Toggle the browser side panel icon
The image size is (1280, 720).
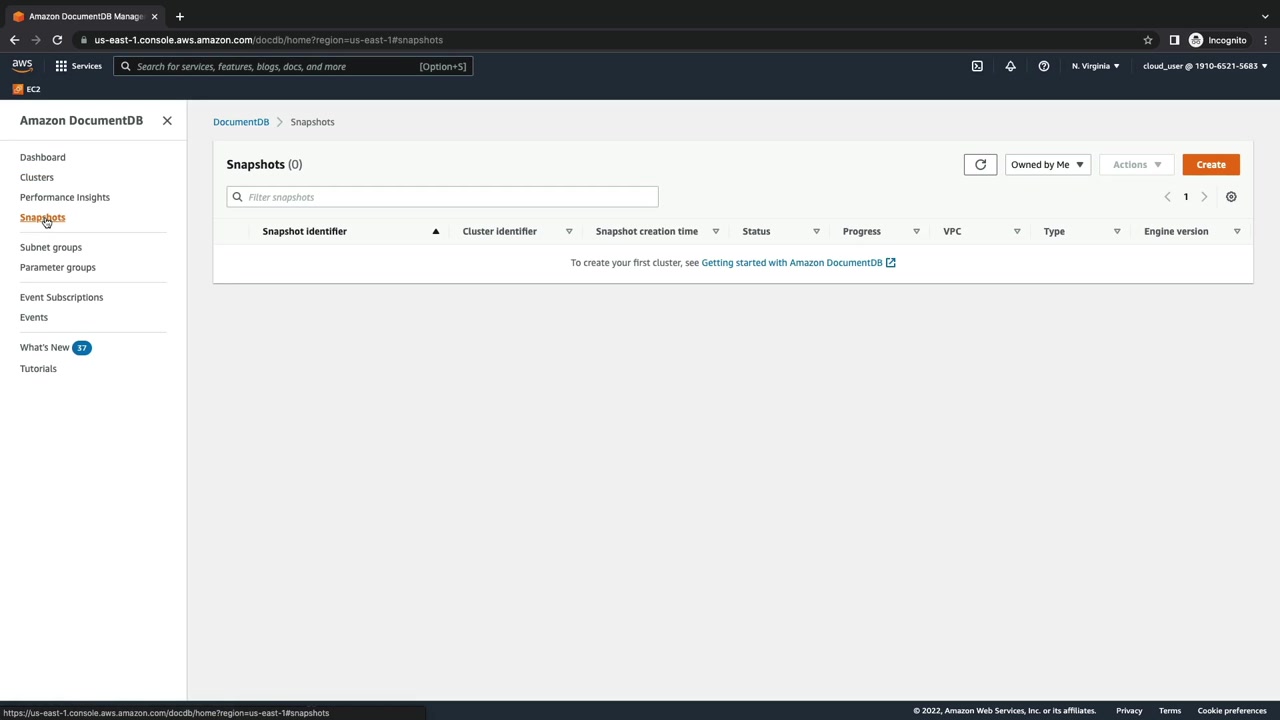pyautogui.click(x=1174, y=40)
